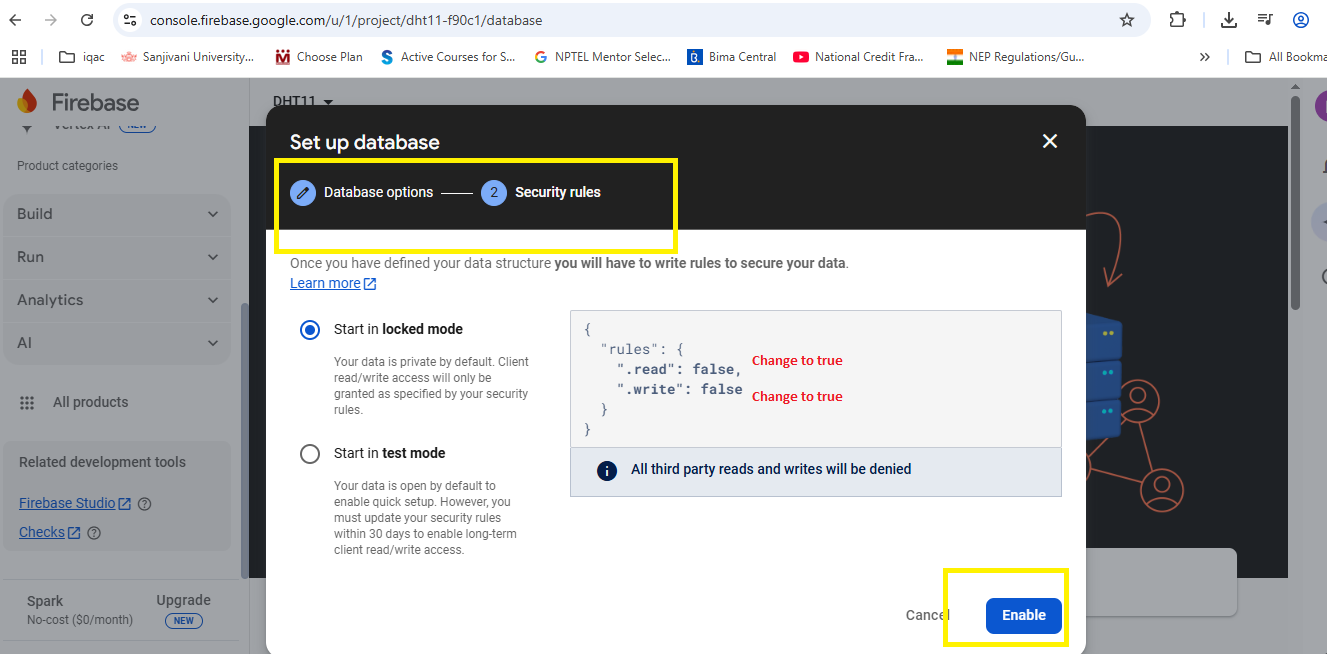This screenshot has height=654, width=1327.
Task: Reload the page with the refresh icon
Action: tap(87, 20)
